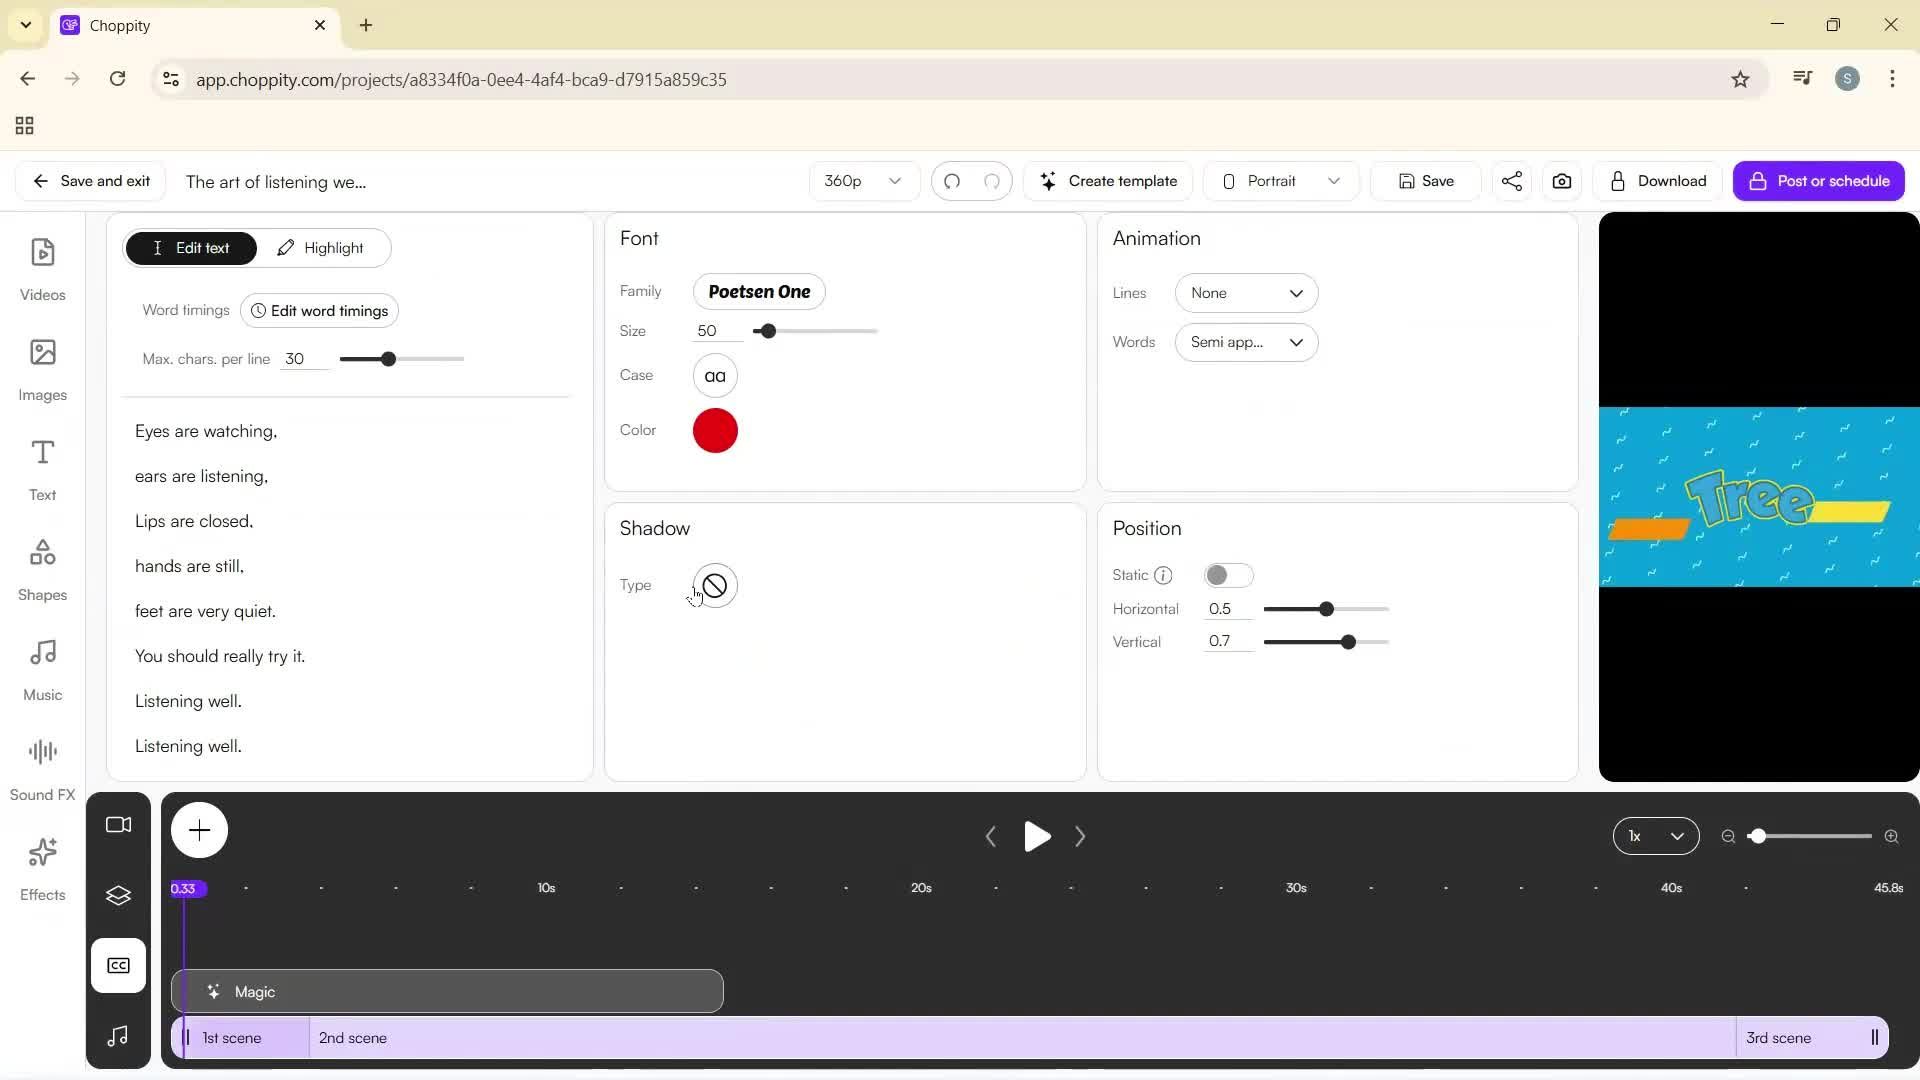1920x1080 pixels.
Task: Toggle the Static position switch
Action: (1227, 575)
